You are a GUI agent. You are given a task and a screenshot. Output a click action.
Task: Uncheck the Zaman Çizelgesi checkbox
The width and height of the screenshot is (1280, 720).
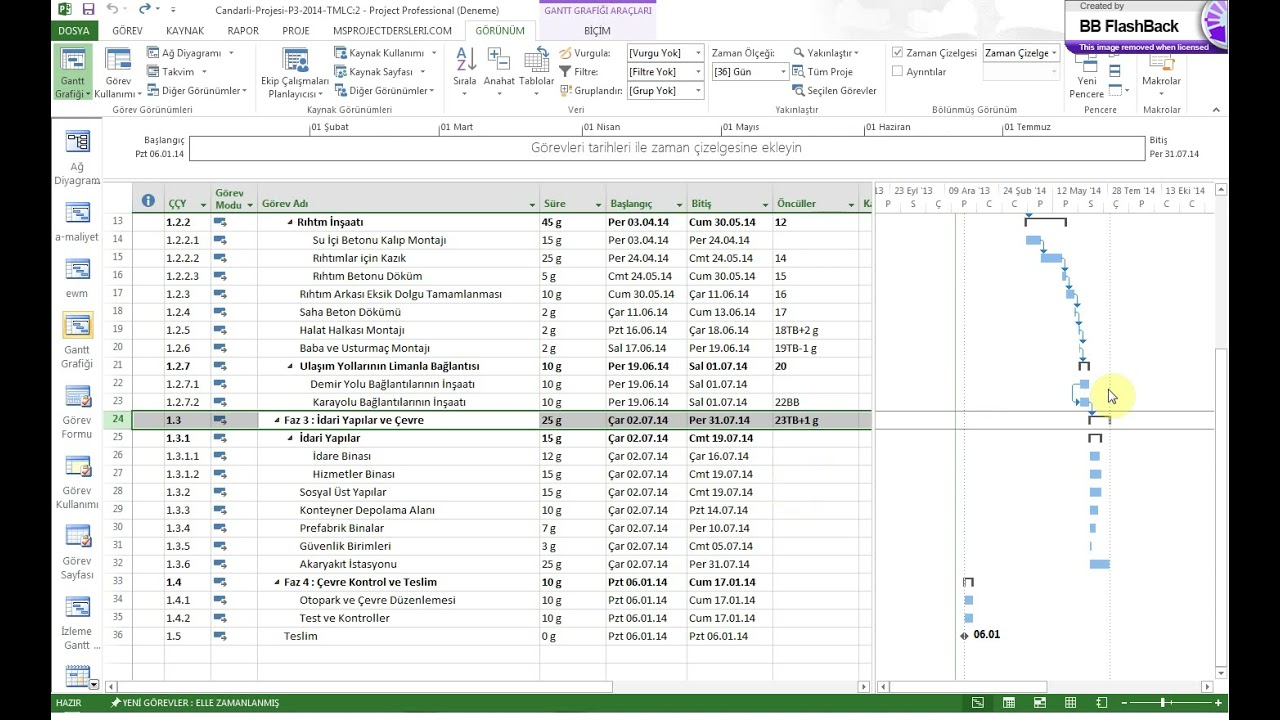click(898, 53)
